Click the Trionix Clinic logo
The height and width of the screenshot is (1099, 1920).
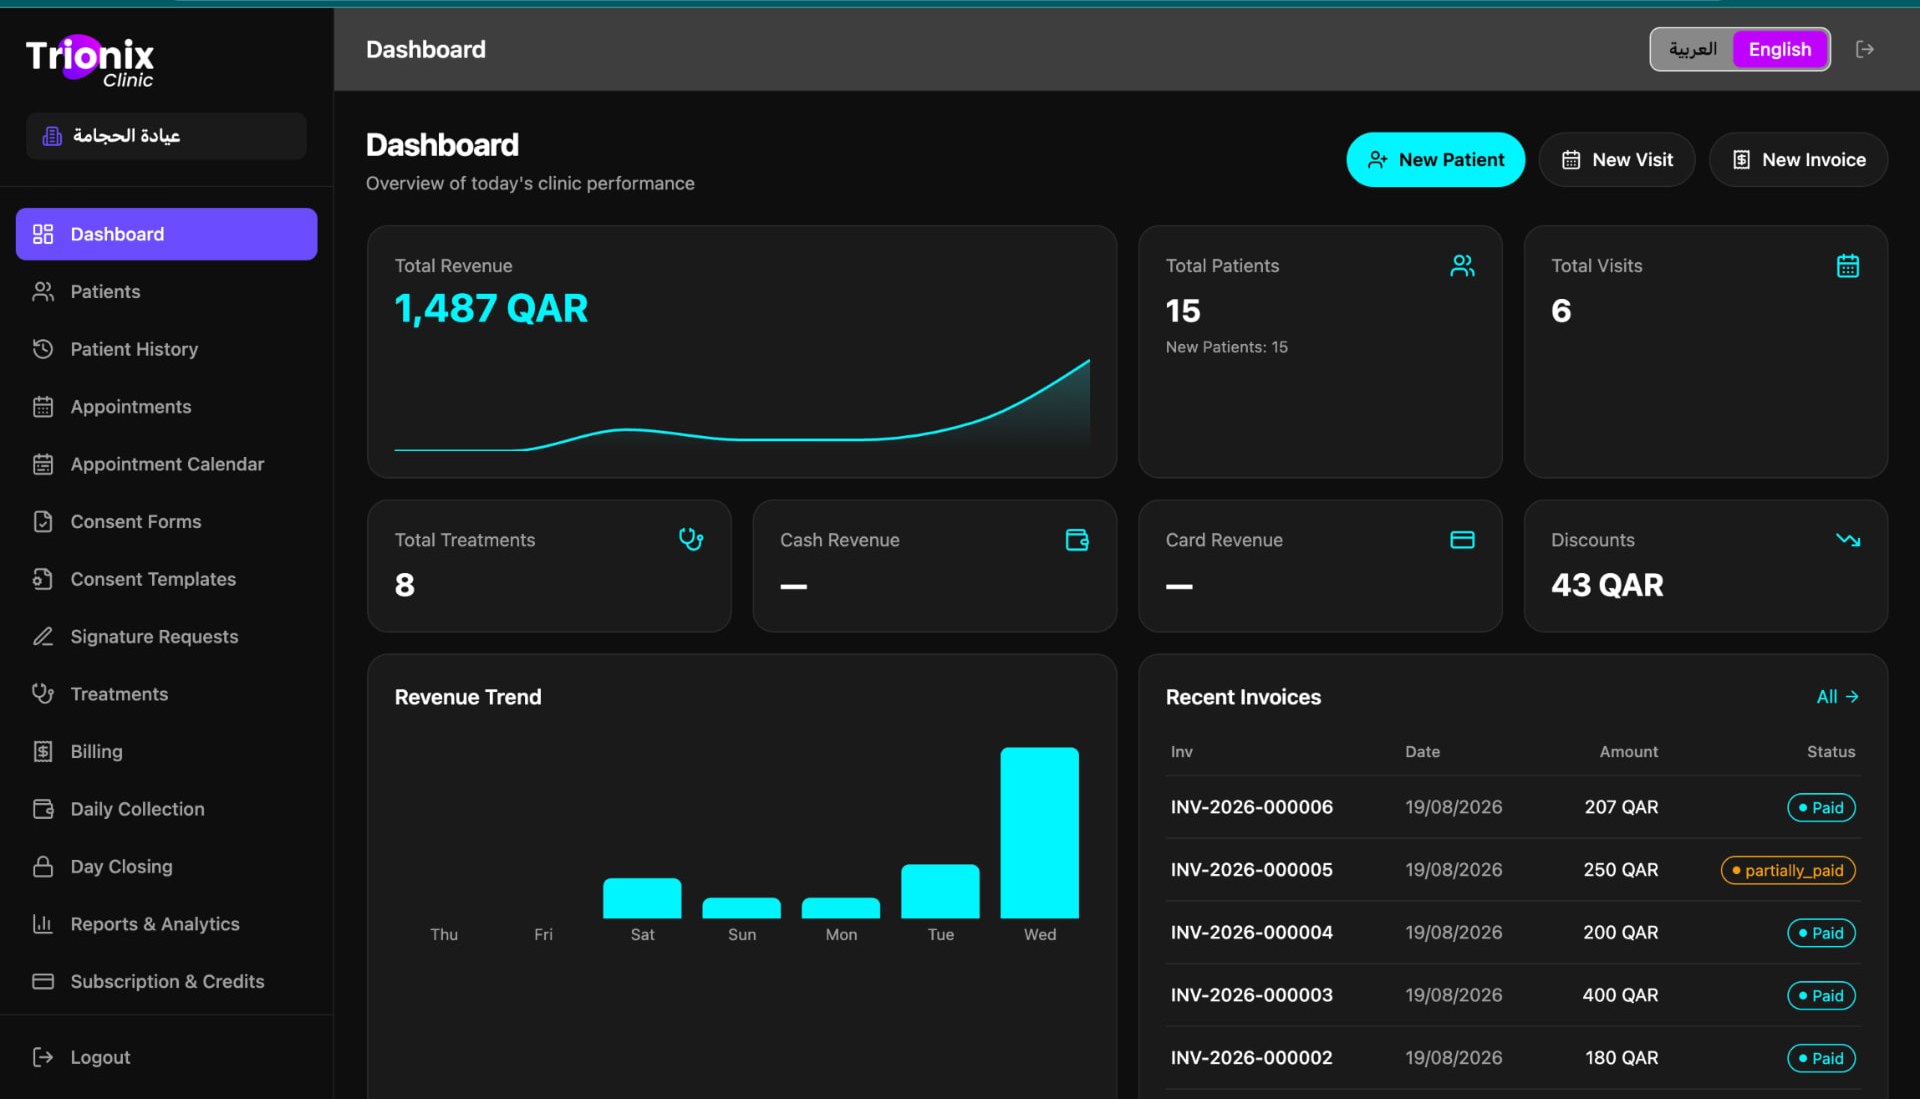tap(90, 61)
